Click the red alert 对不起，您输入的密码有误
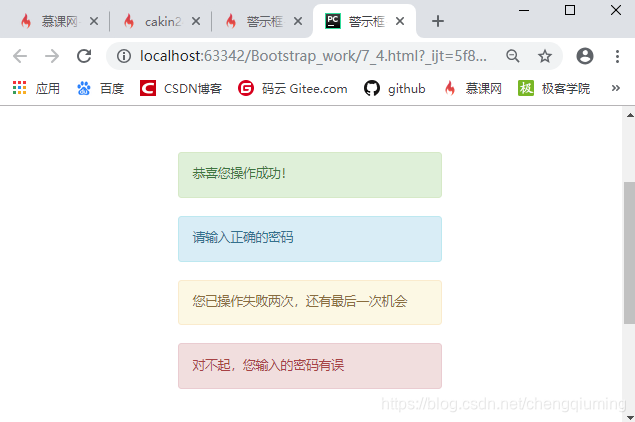 (310, 366)
